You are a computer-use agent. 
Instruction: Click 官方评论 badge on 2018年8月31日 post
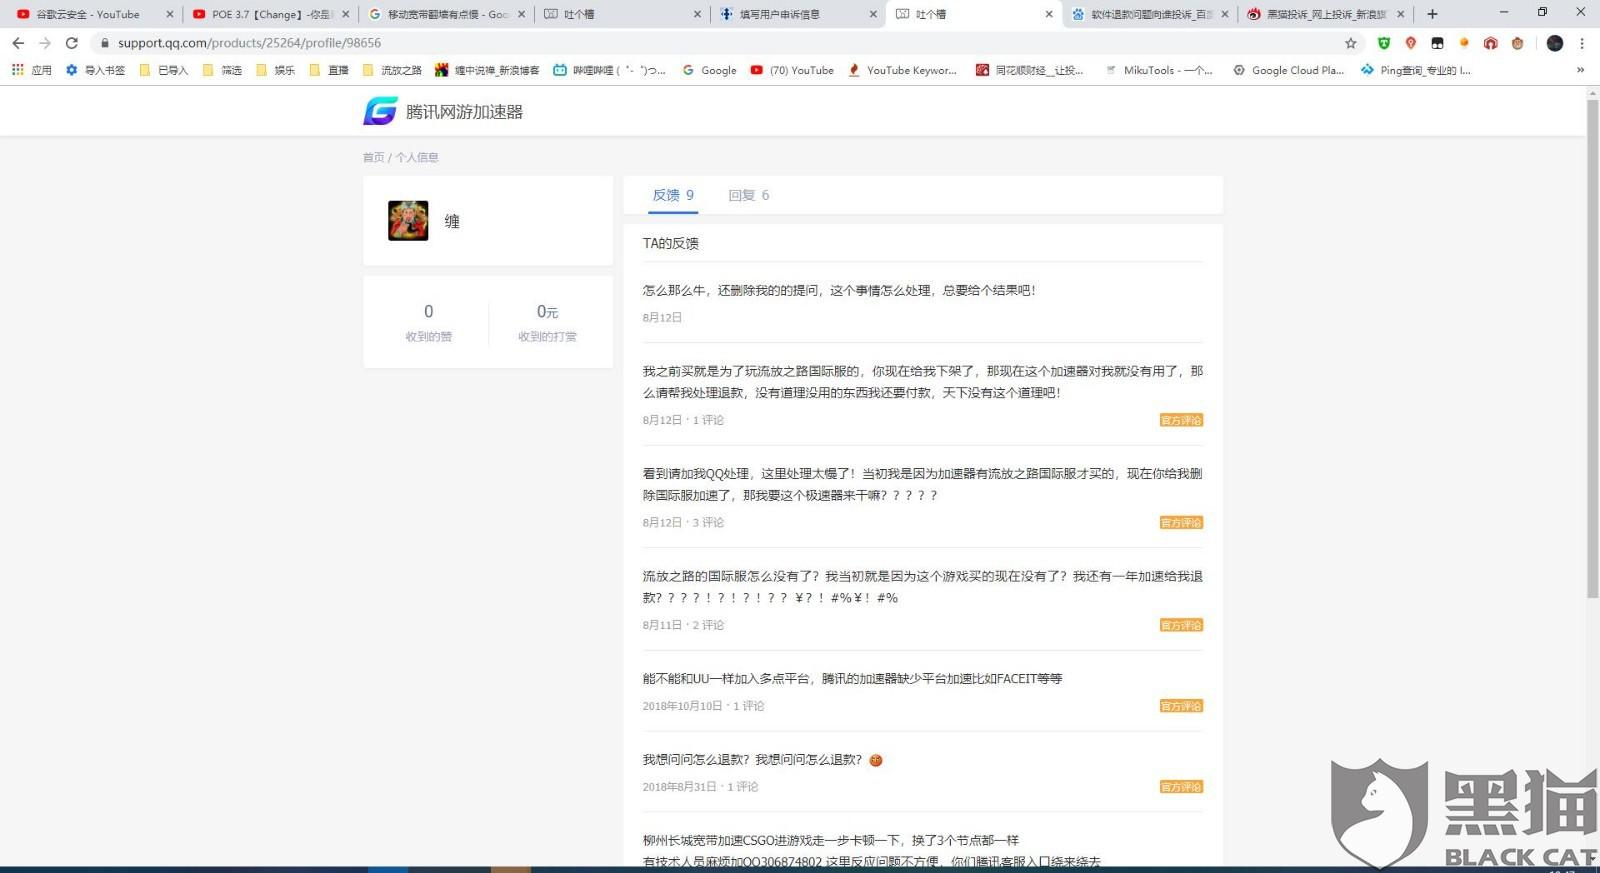1181,787
